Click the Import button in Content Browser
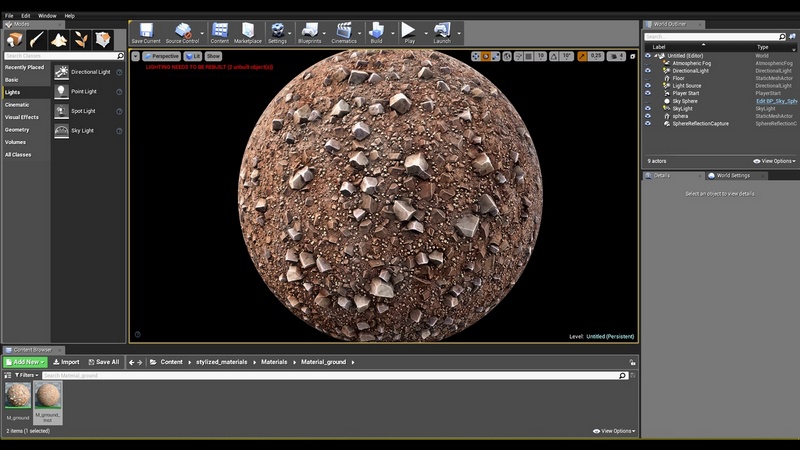 66,362
